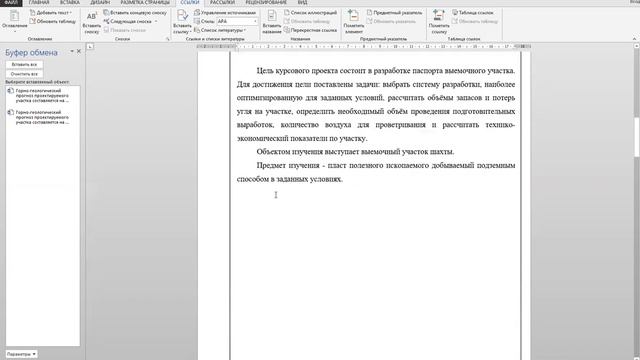Expand Список литературы dropdown

(x=220, y=30)
